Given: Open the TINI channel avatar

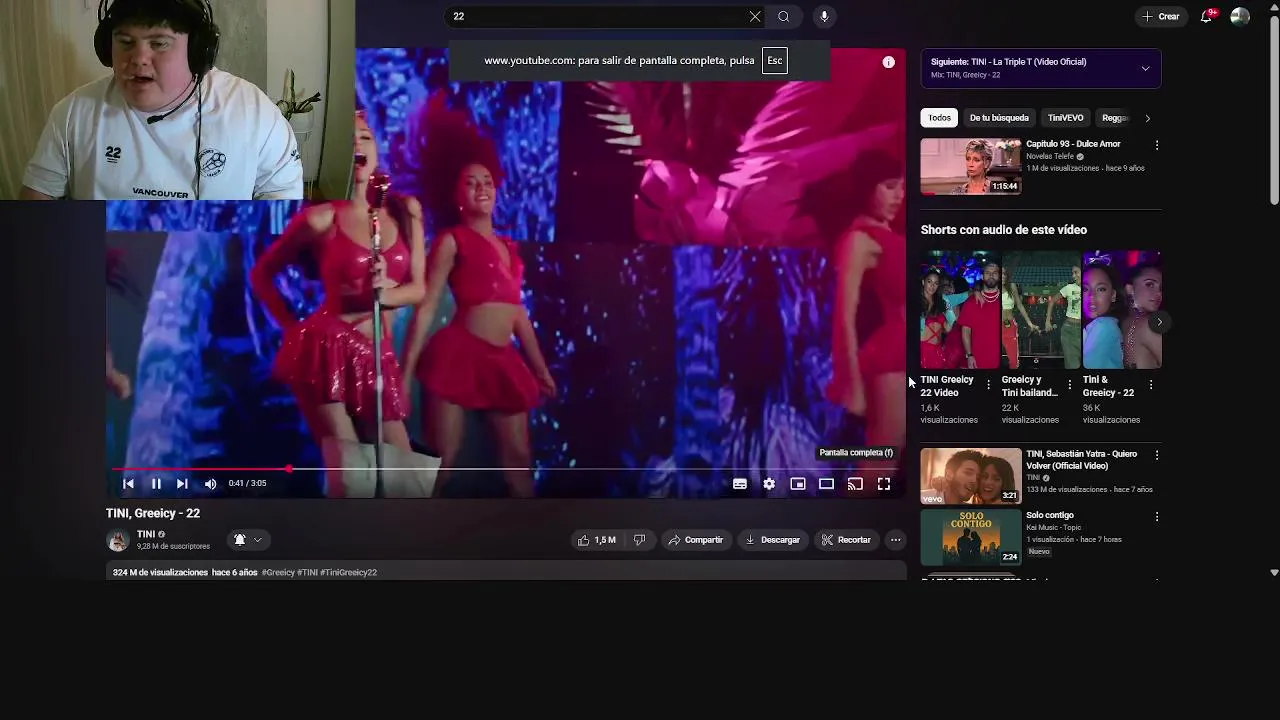Looking at the screenshot, I should (118, 540).
